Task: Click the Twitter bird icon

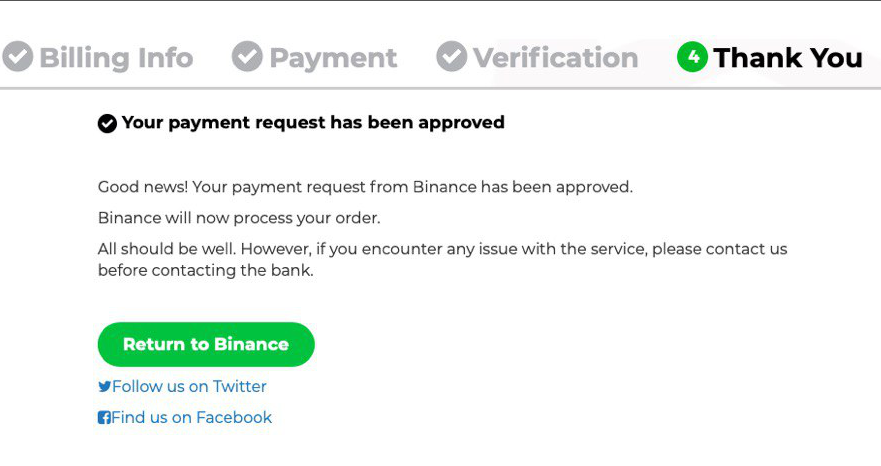Action: (x=104, y=387)
